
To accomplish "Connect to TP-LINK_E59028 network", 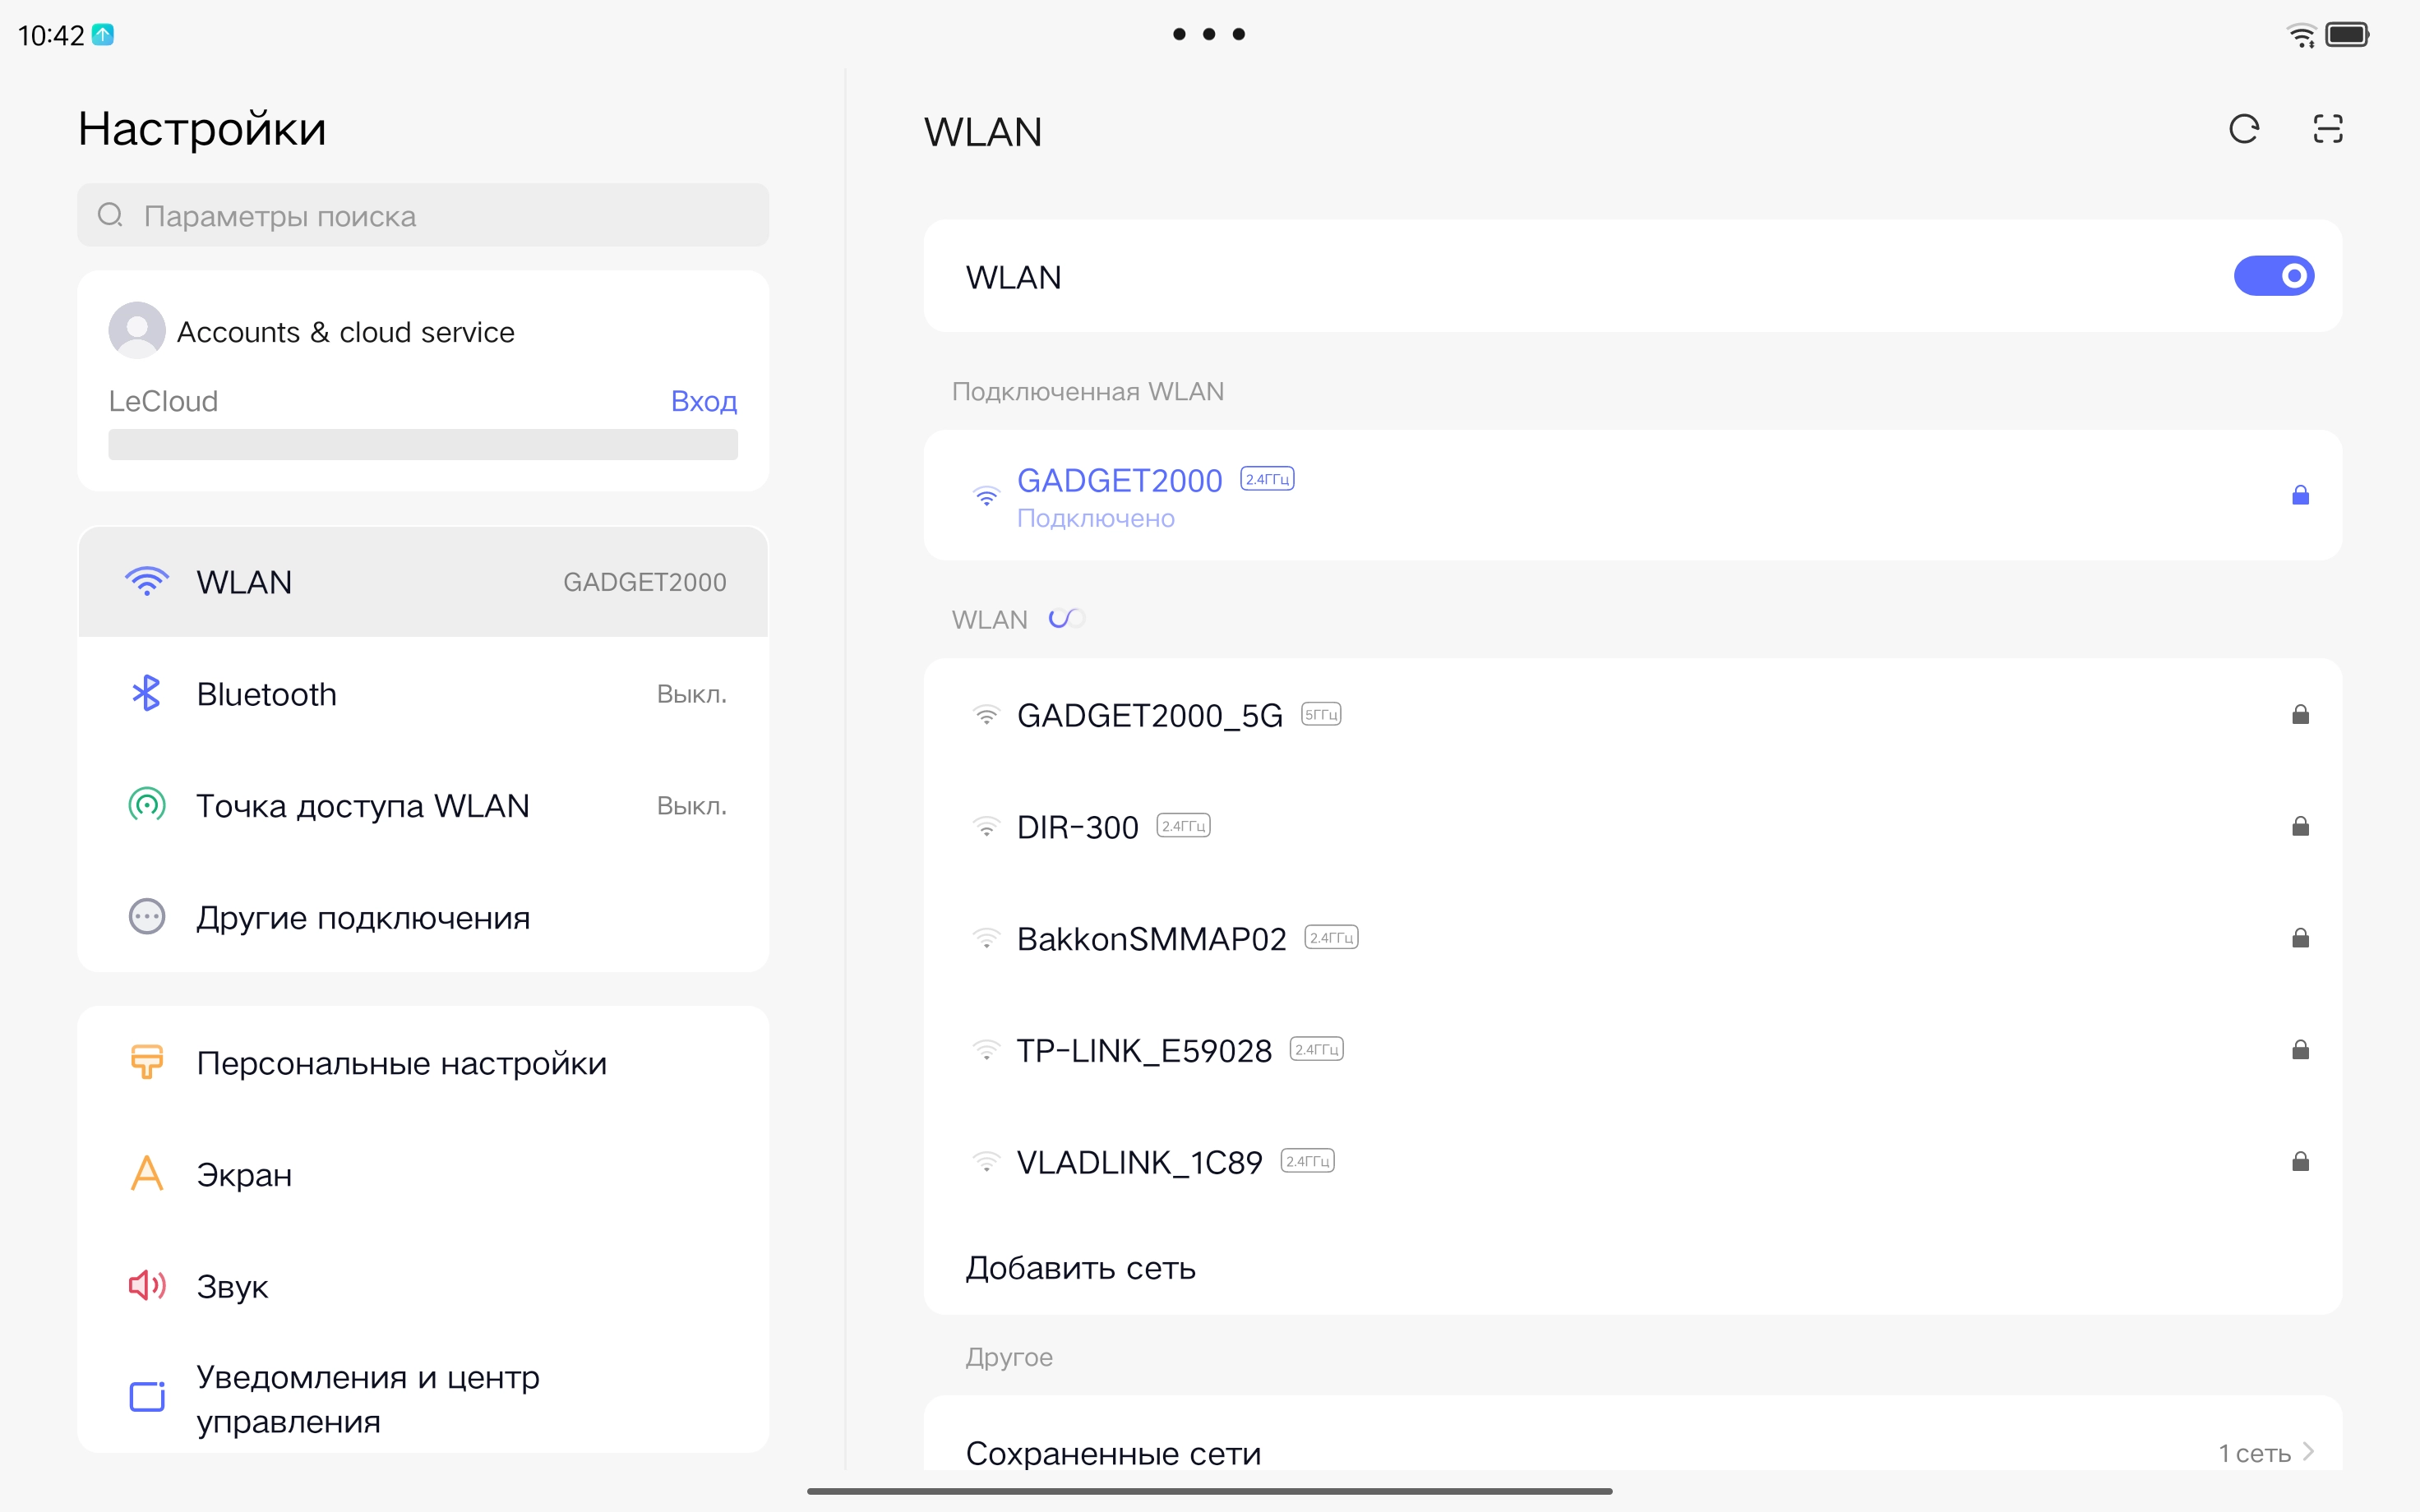I will pyautogui.click(x=1632, y=1050).
